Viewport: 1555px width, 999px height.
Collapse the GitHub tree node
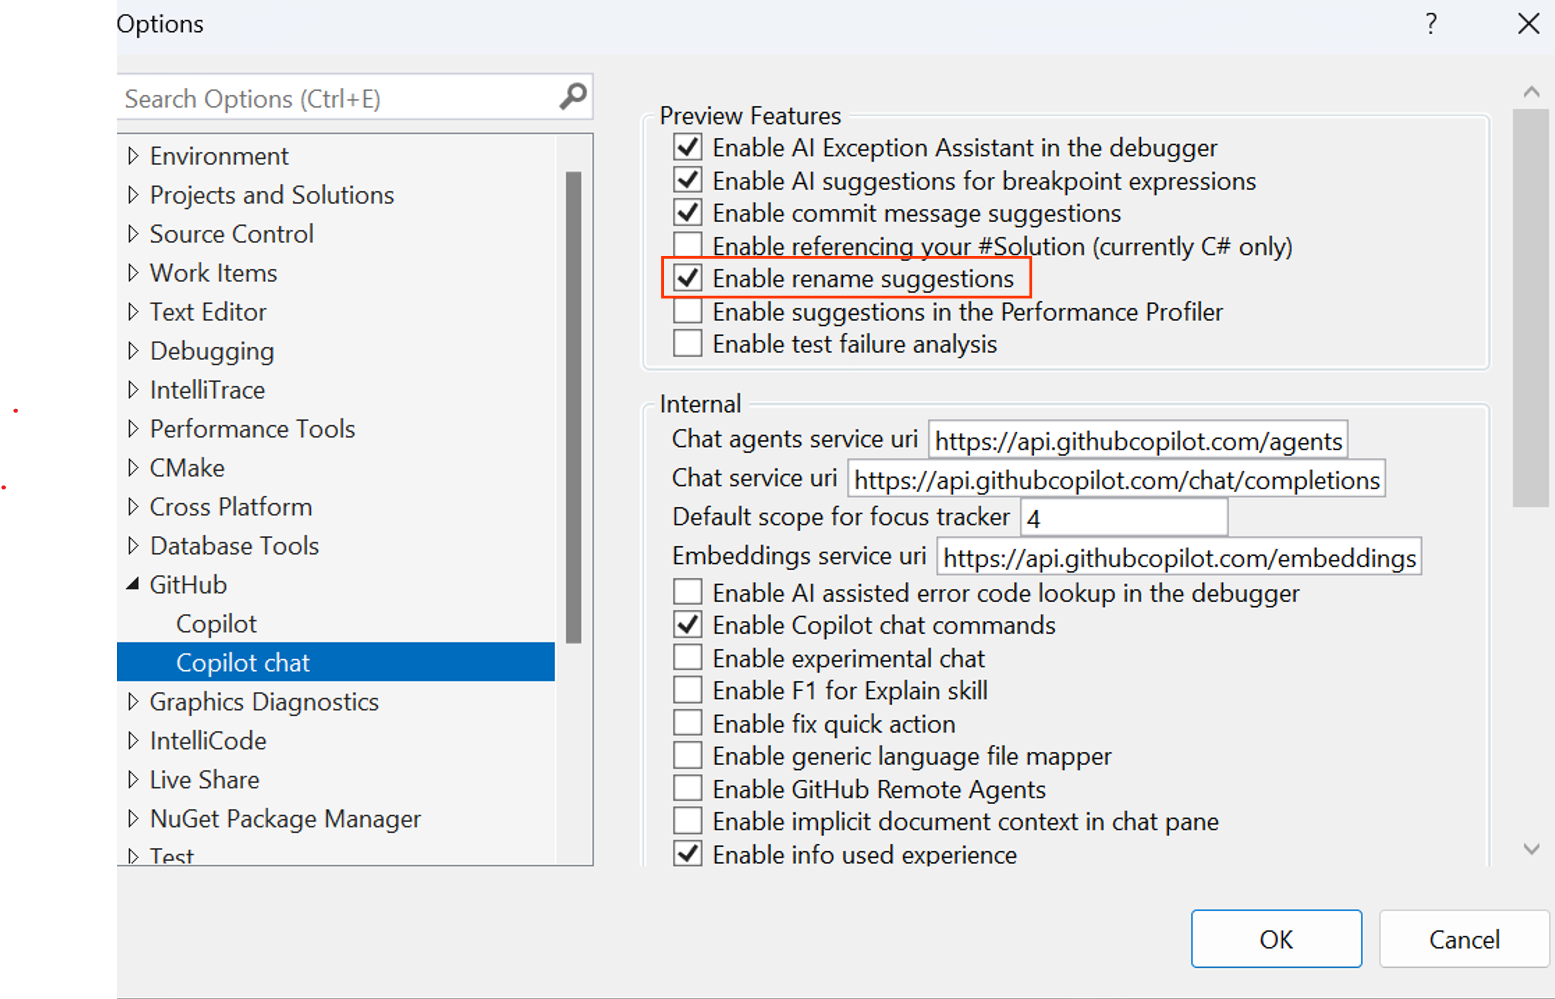tap(133, 584)
